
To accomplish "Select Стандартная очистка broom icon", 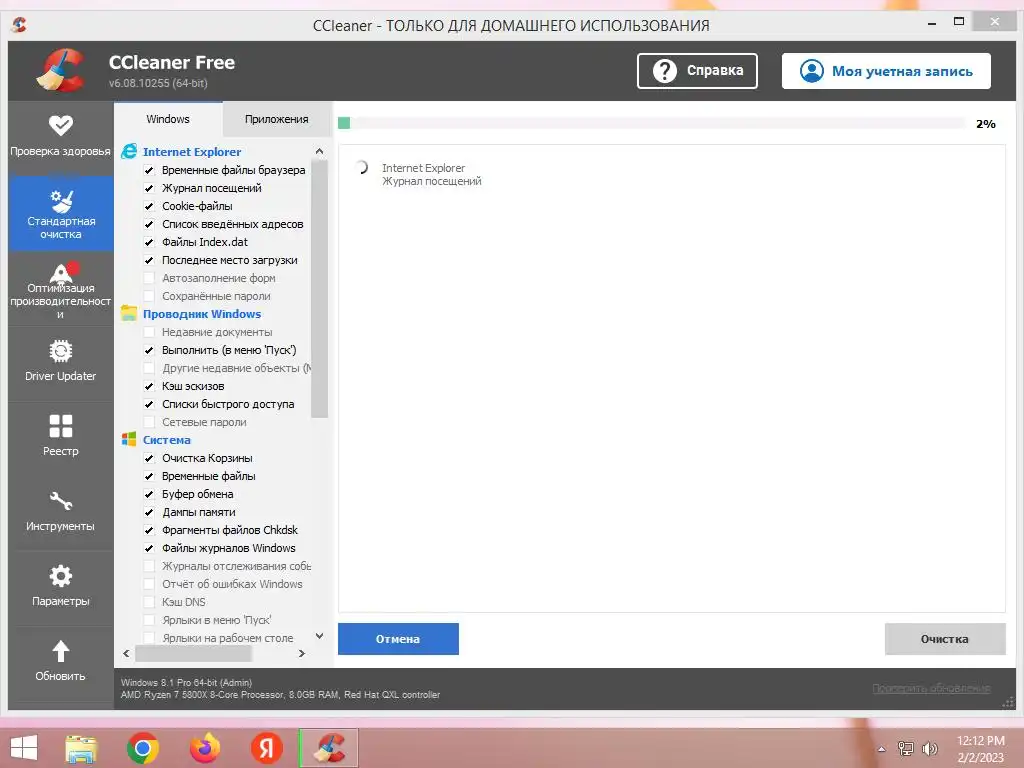I will pyautogui.click(x=61, y=200).
